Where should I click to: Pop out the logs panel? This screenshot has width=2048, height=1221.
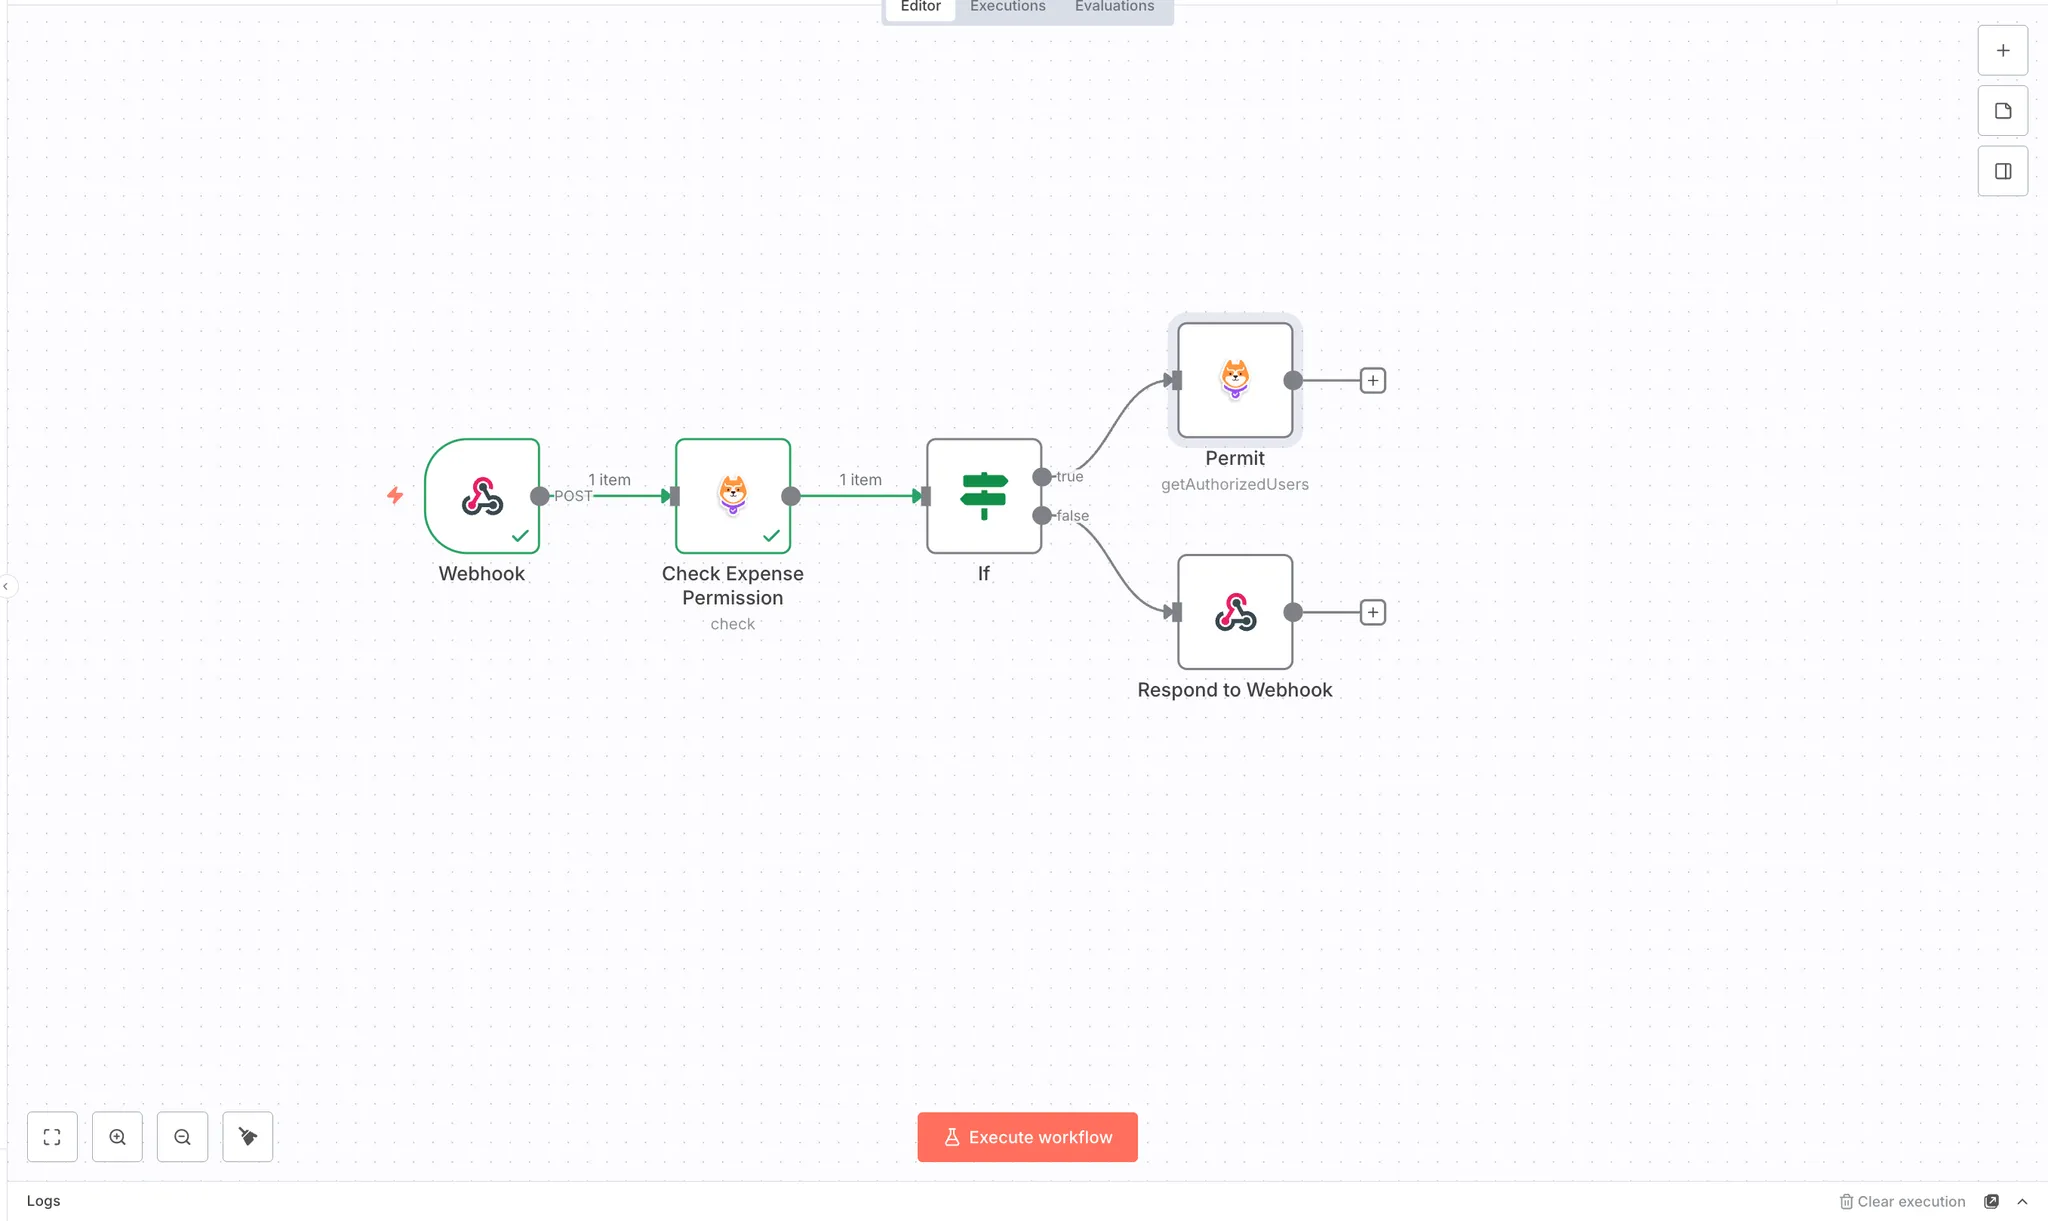click(x=1991, y=1202)
